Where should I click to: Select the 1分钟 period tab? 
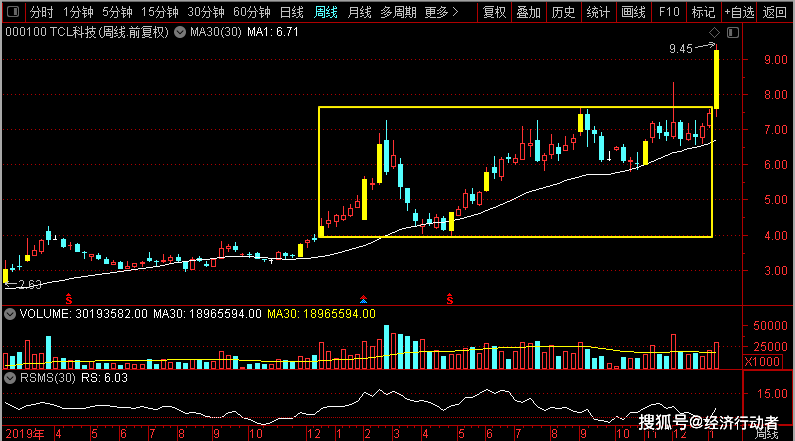[78, 12]
